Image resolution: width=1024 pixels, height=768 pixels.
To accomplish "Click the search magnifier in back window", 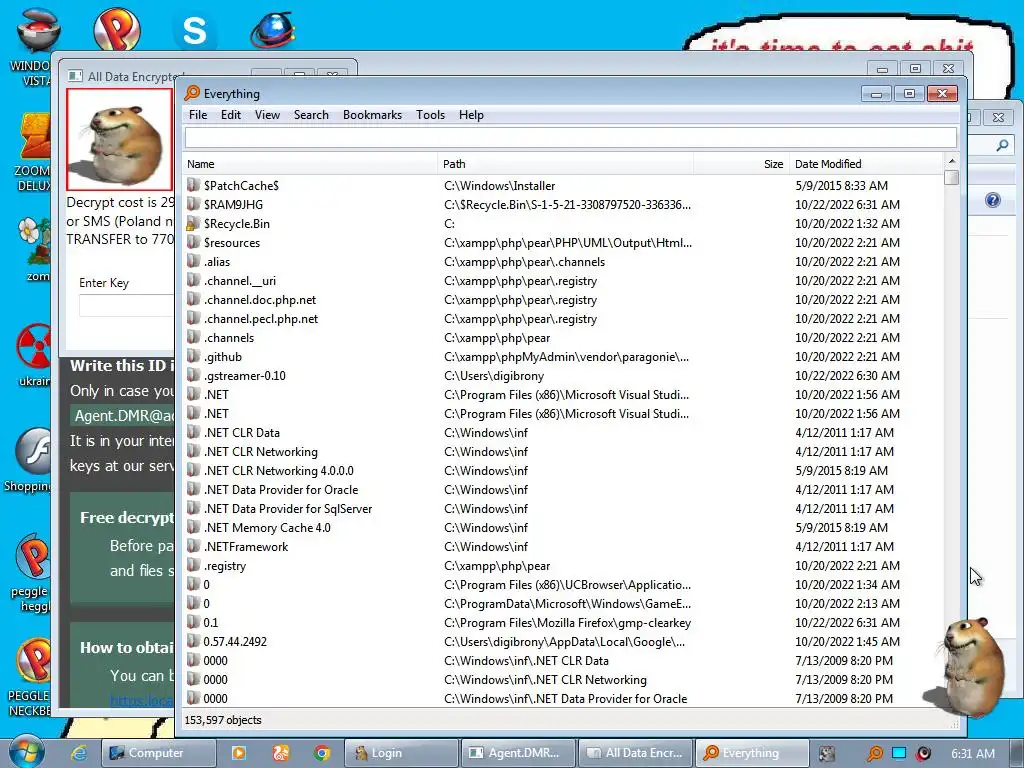I will coord(1002,146).
